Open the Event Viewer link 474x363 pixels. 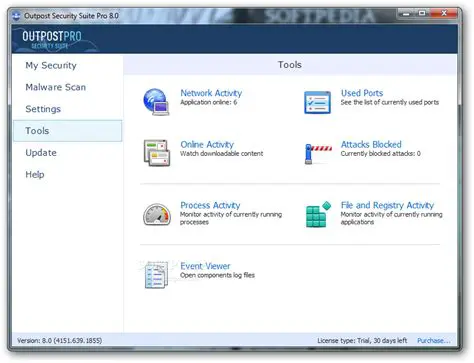205,266
